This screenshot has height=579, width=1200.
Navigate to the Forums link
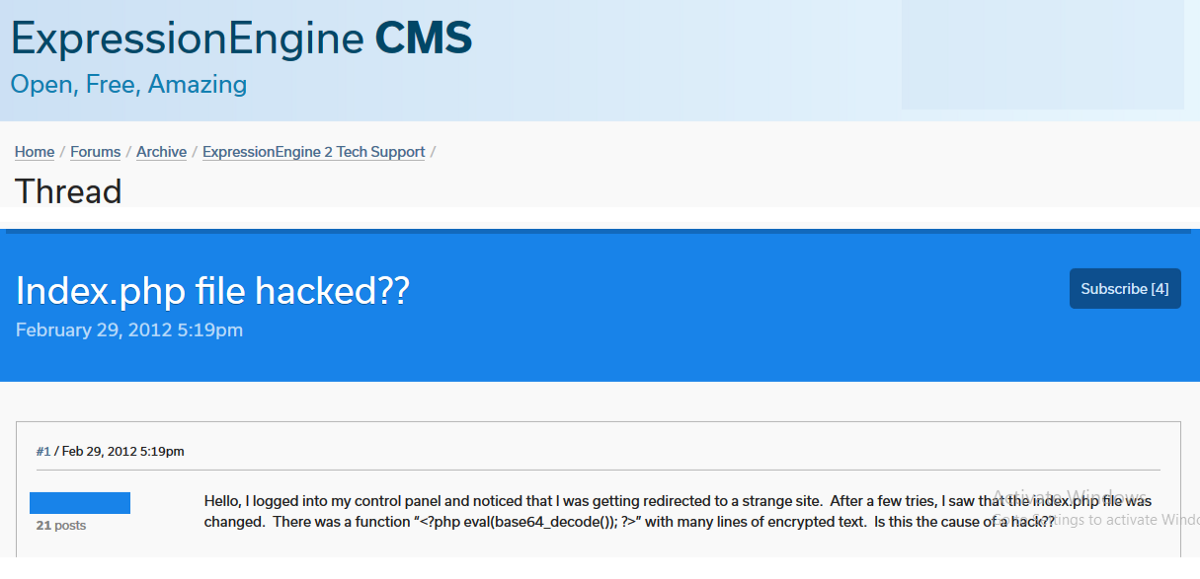(x=95, y=151)
